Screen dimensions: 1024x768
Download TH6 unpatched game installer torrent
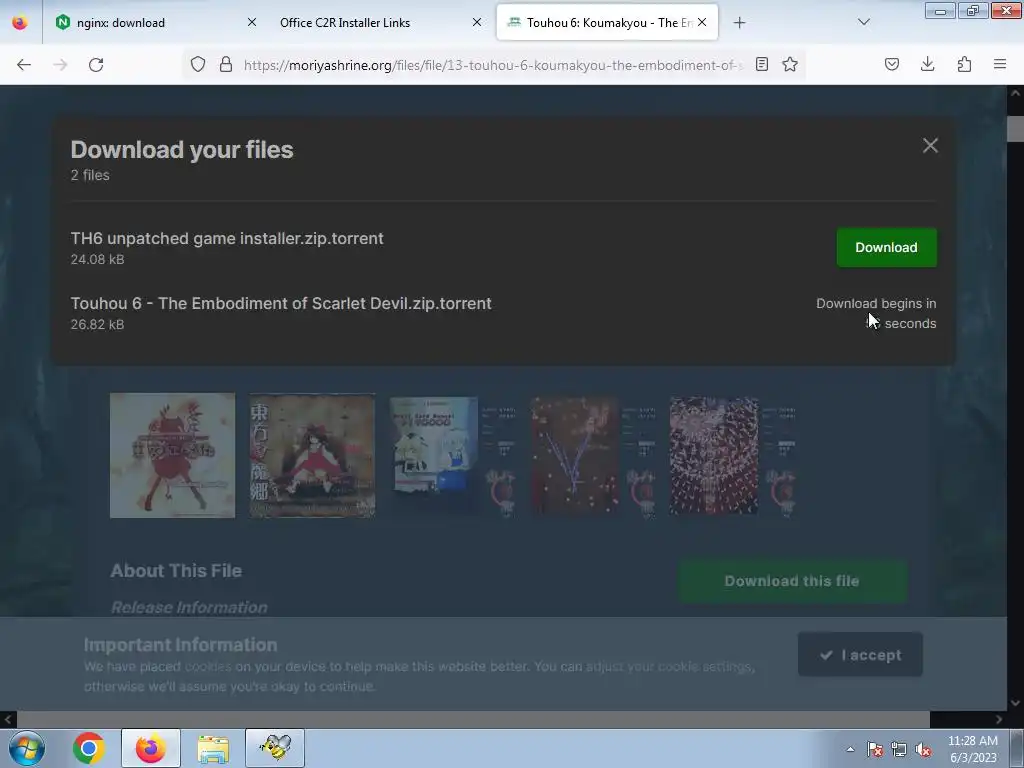point(886,248)
